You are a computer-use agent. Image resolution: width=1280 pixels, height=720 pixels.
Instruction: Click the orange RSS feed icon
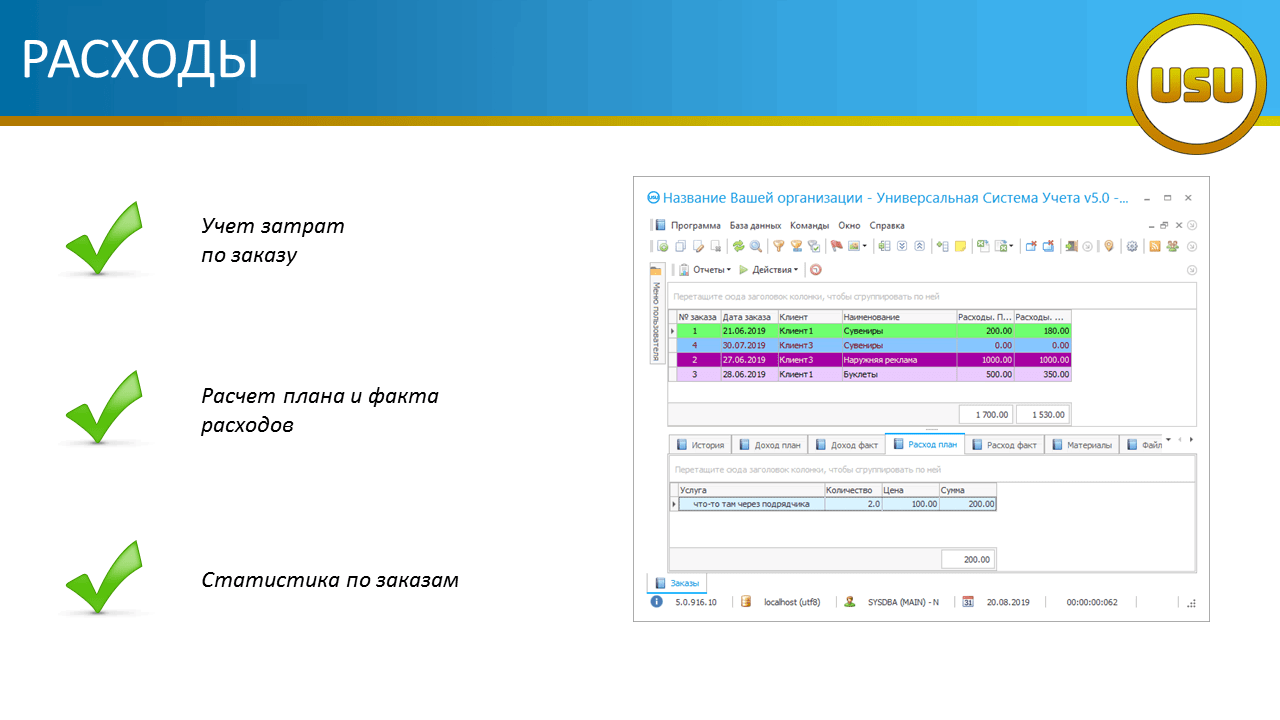1155,247
